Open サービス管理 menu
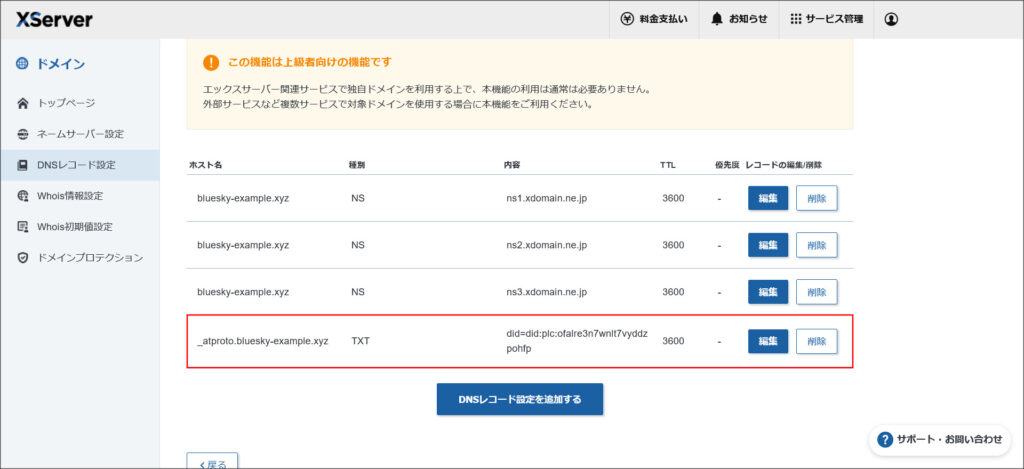The width and height of the screenshot is (1024, 469). tap(826, 20)
